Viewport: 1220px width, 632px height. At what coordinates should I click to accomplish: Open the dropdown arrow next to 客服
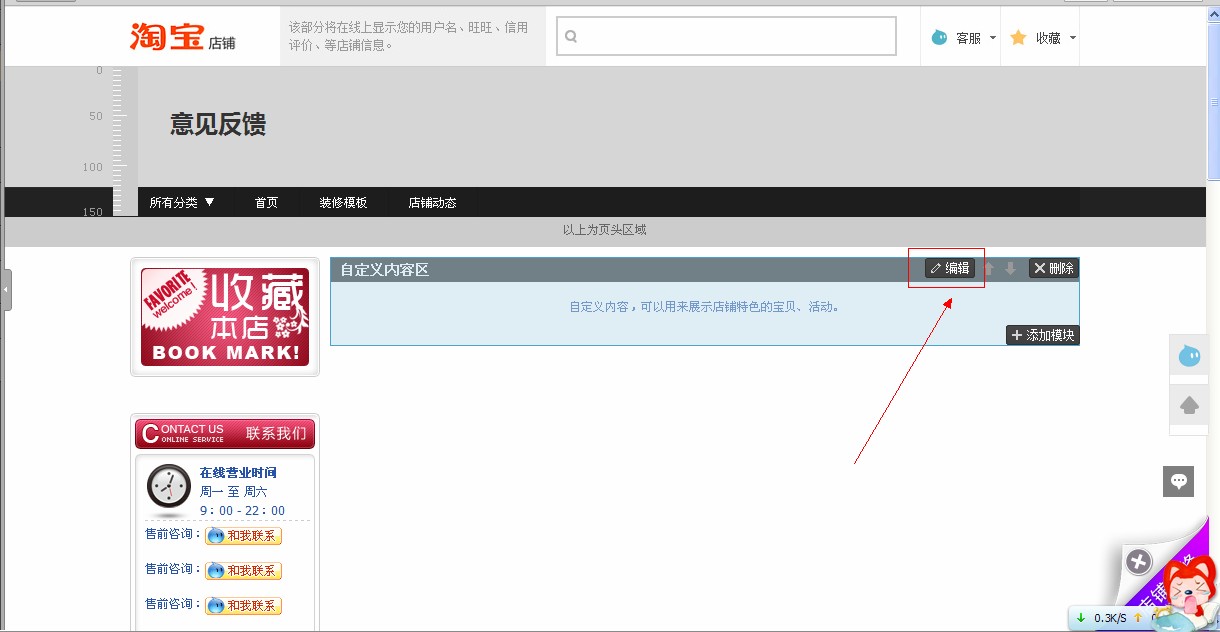[x=991, y=36]
